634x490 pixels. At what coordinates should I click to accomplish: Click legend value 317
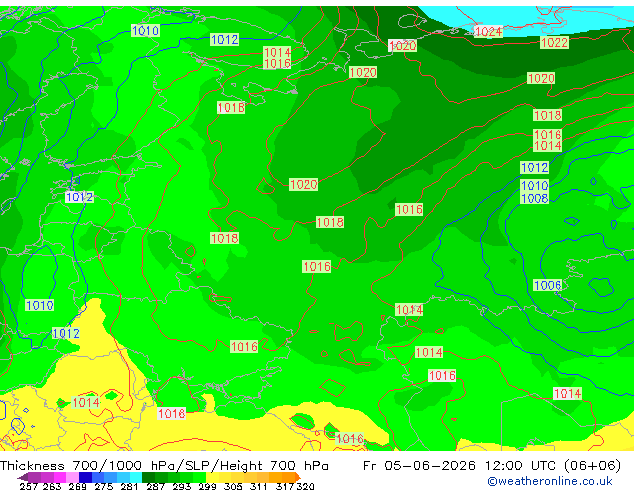pyautogui.click(x=285, y=486)
